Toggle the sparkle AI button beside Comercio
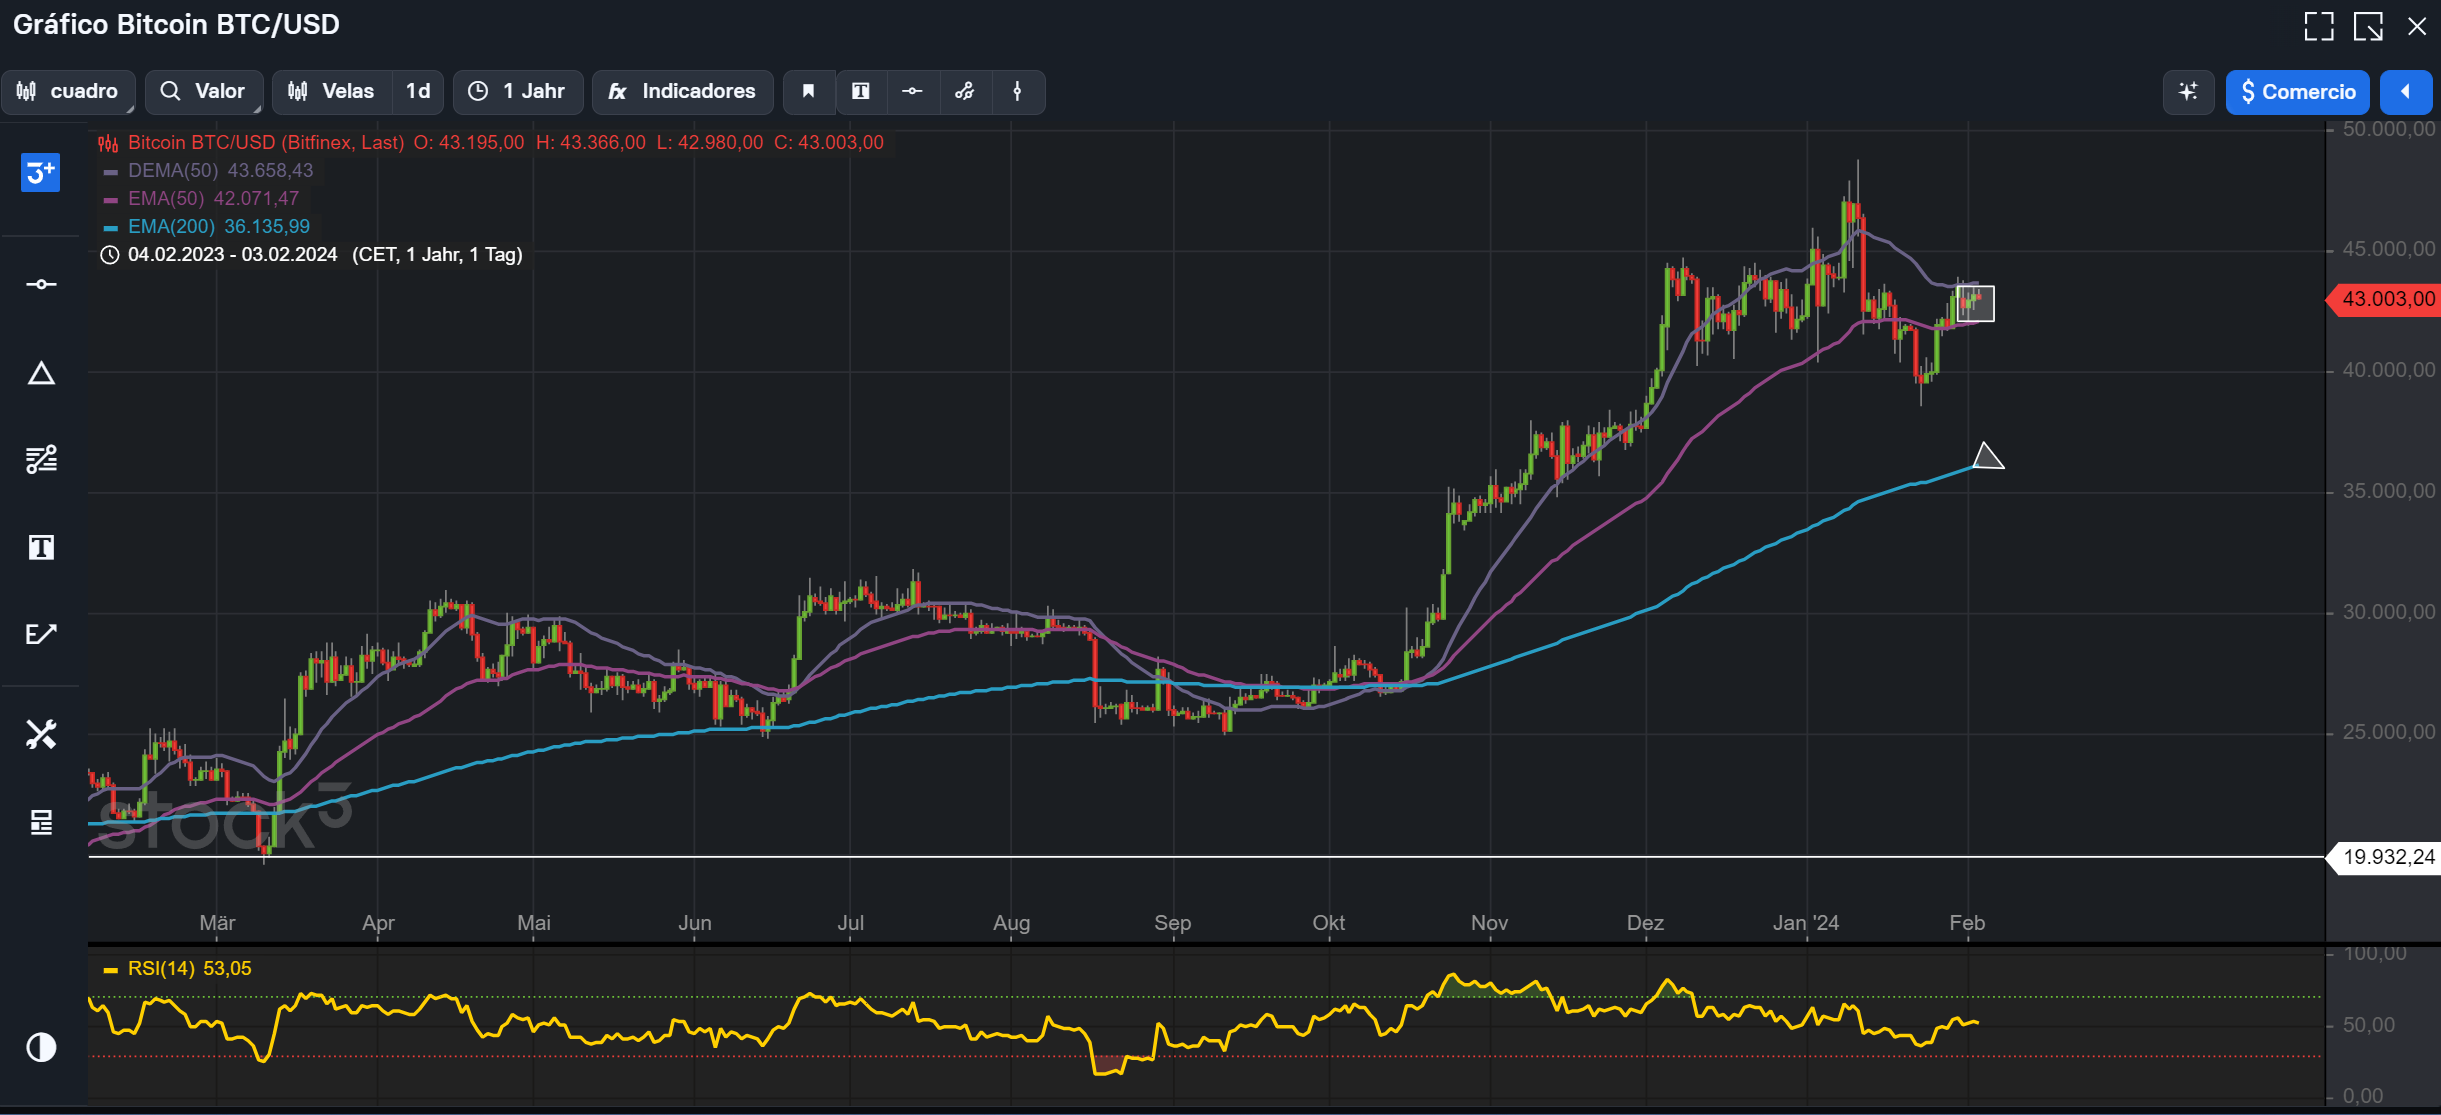 [x=2188, y=92]
